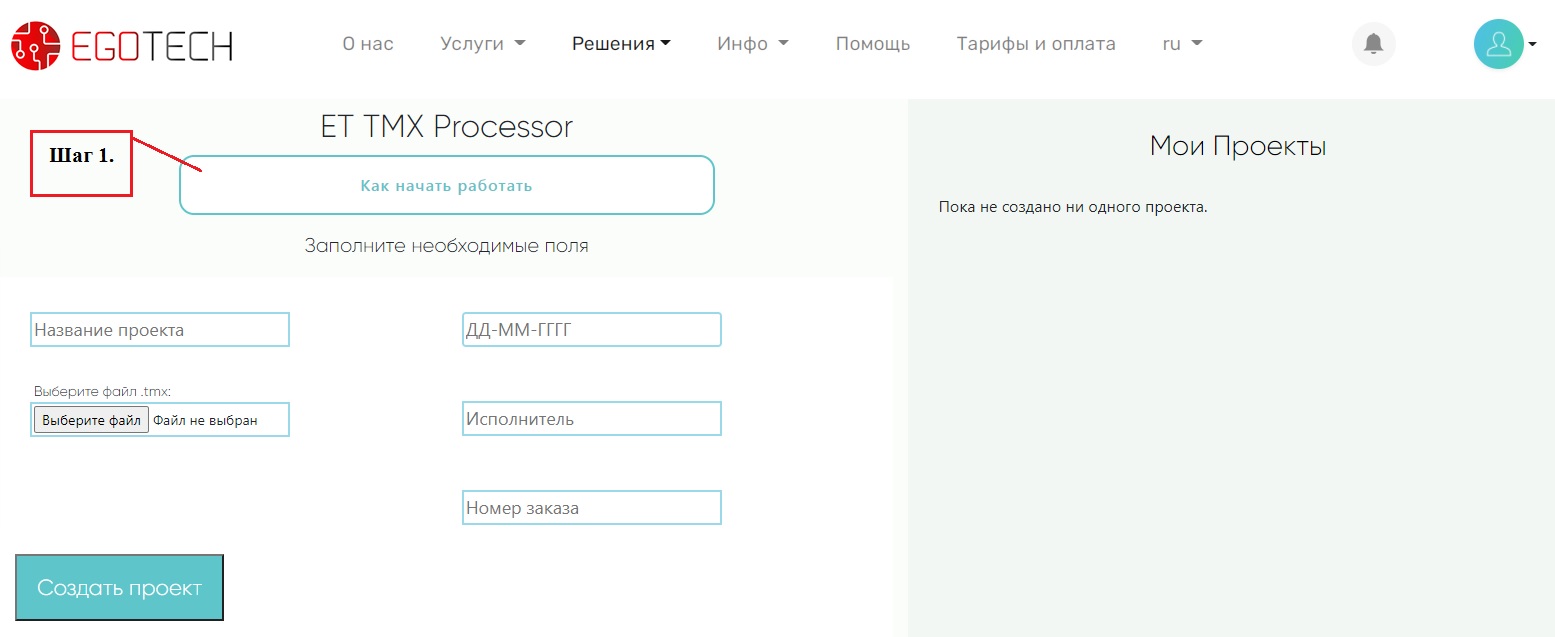Expand the arrow next to the profile avatar

tap(1532, 44)
